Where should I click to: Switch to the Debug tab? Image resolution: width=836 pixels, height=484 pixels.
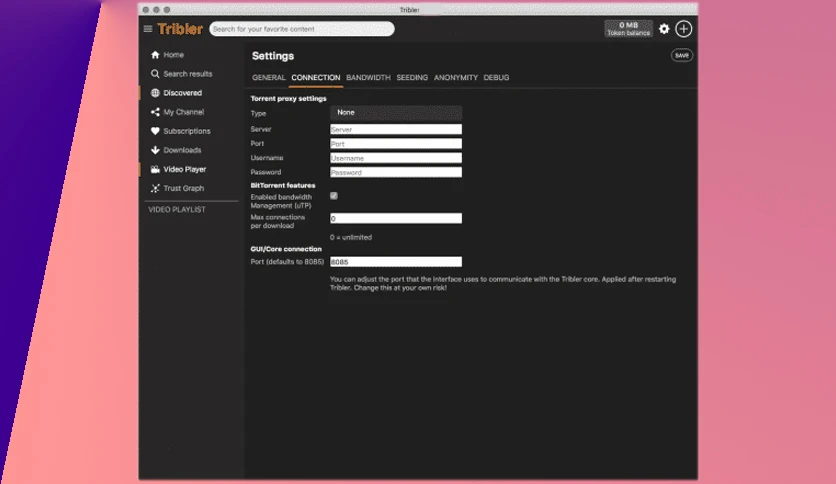[x=496, y=77]
